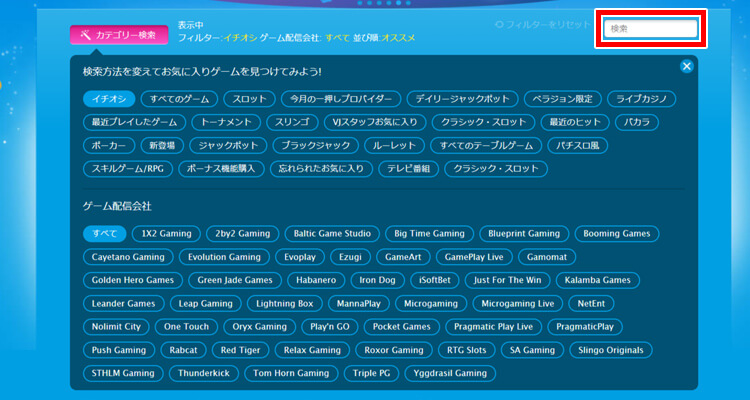Choose Play'n GO provider
750x400 pixels.
tap(330, 327)
